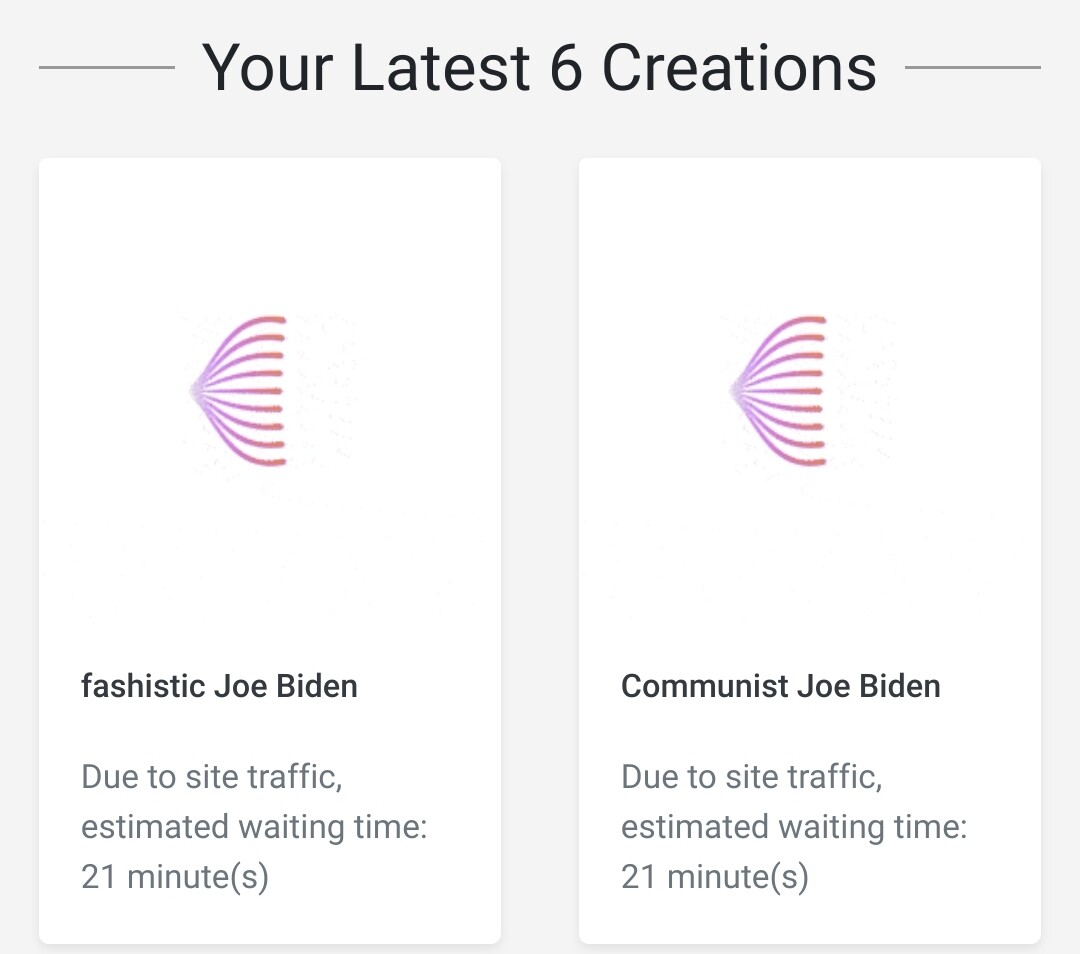Screen dimensions: 1080x954
Task: Click 'estimated waiting time:' in fashistic Joe Biden card
Action: click(254, 828)
